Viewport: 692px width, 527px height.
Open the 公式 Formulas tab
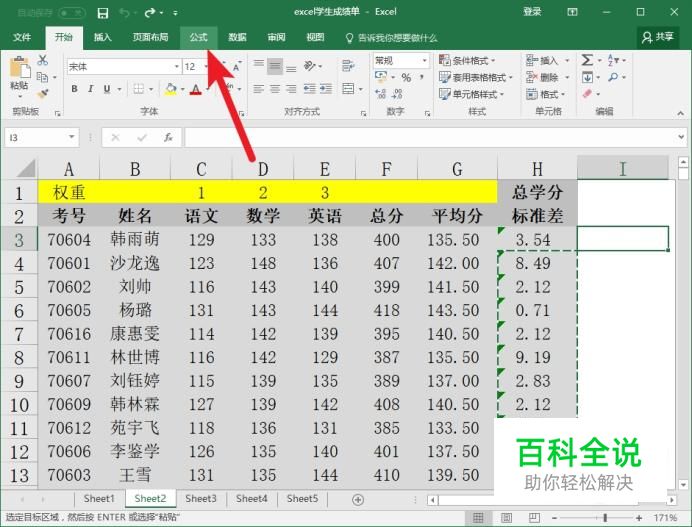[199, 37]
